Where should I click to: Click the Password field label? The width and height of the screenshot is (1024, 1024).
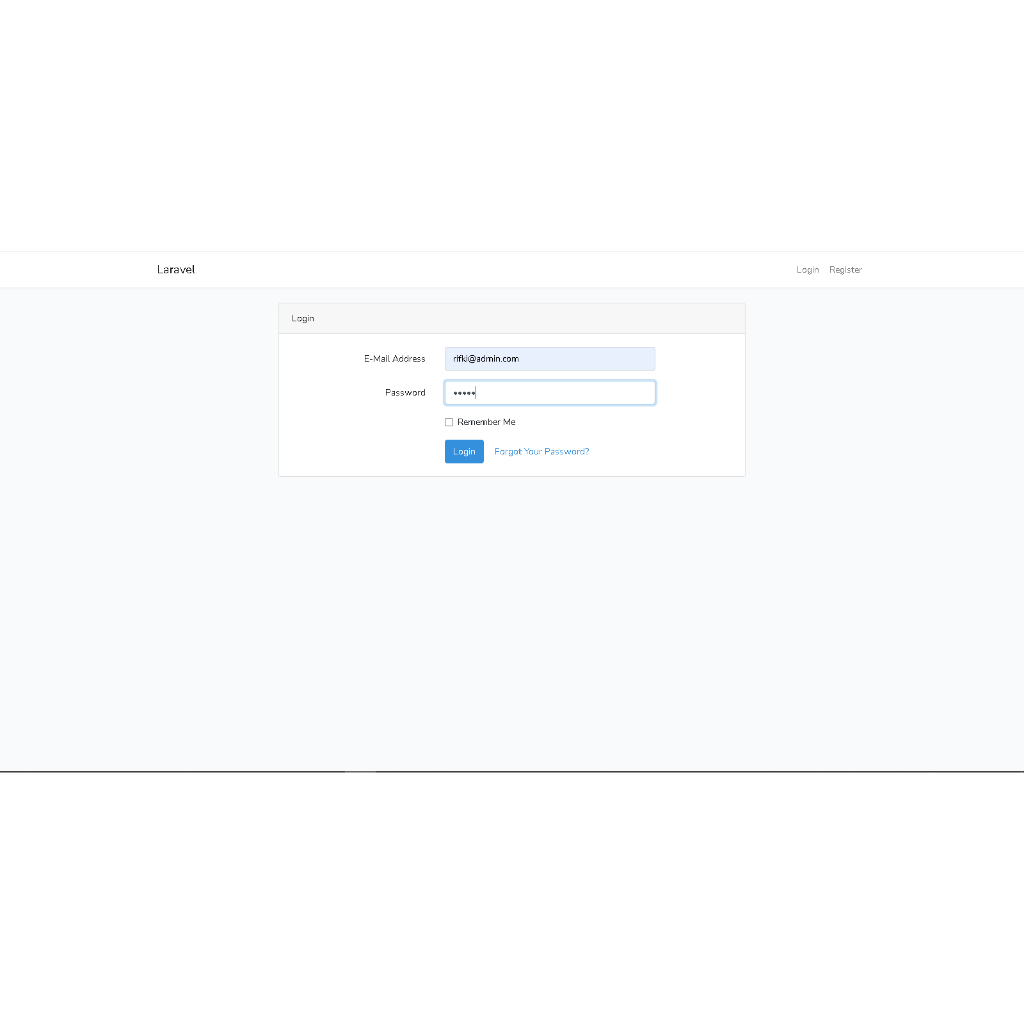click(404, 392)
